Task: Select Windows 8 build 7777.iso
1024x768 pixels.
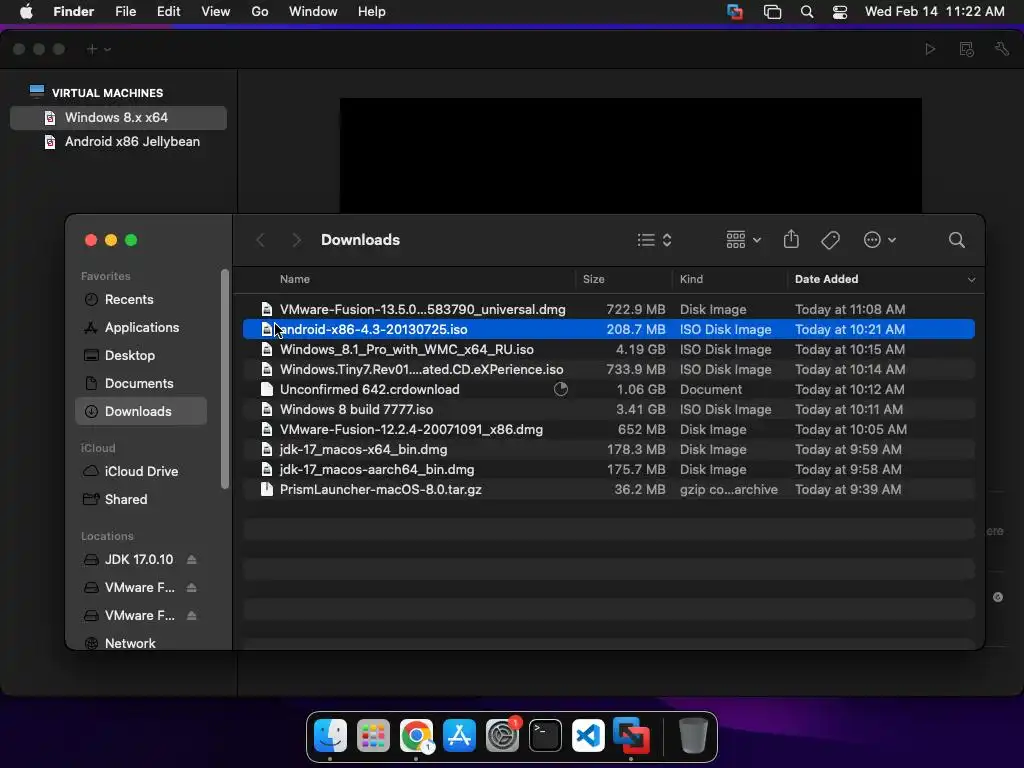Action: (609, 409)
